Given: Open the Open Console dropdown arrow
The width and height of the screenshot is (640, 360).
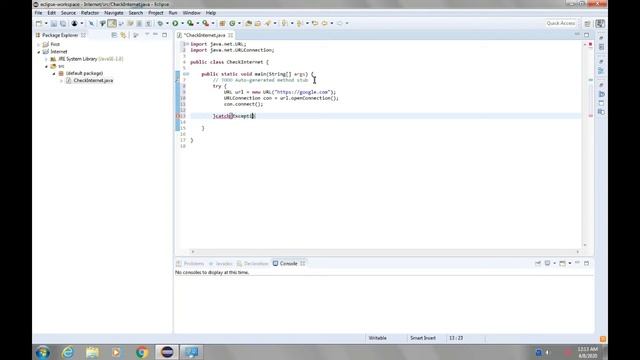Looking at the screenshot, I should 569,263.
